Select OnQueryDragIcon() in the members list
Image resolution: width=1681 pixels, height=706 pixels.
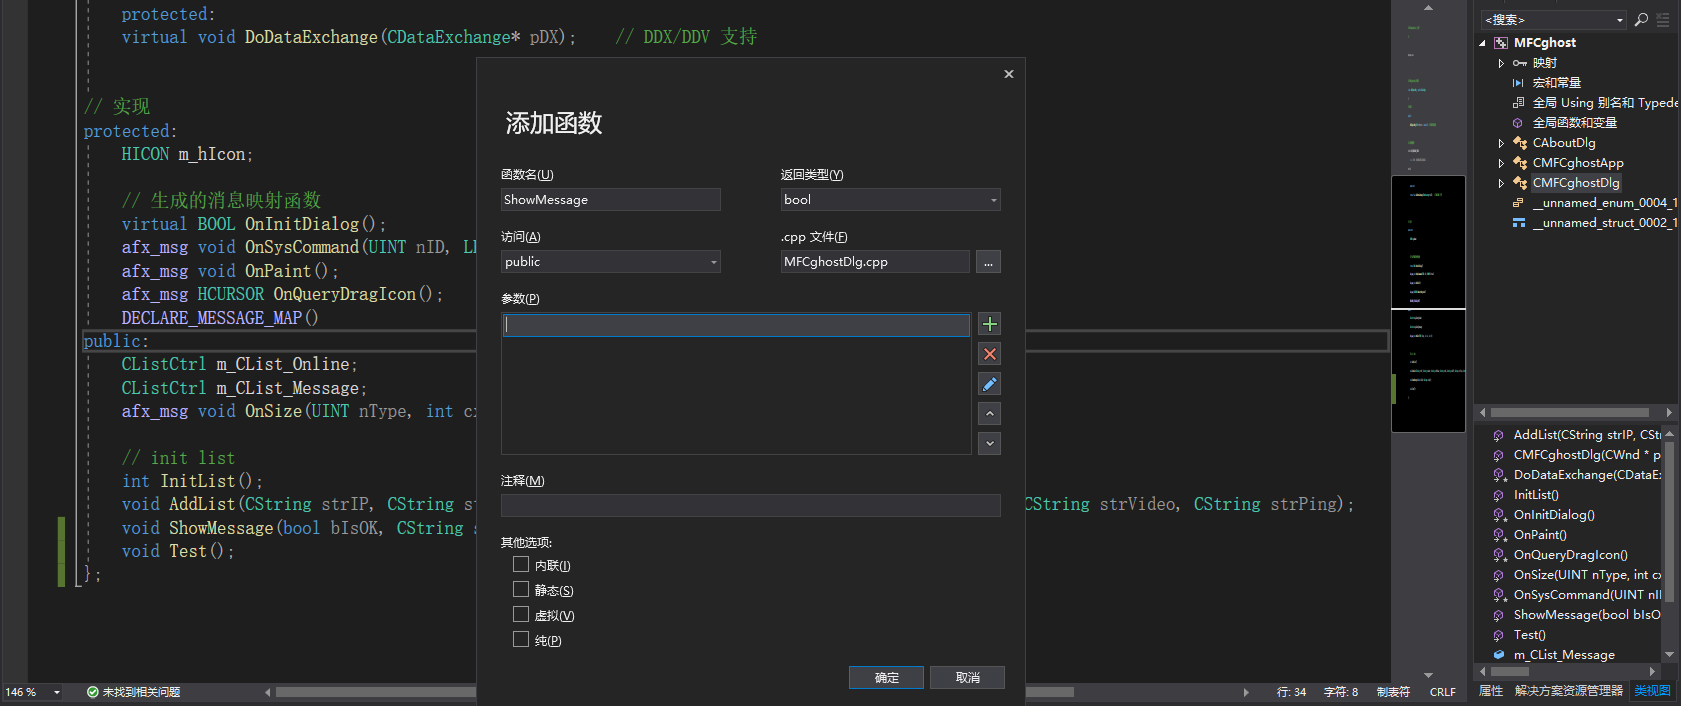point(1570,555)
